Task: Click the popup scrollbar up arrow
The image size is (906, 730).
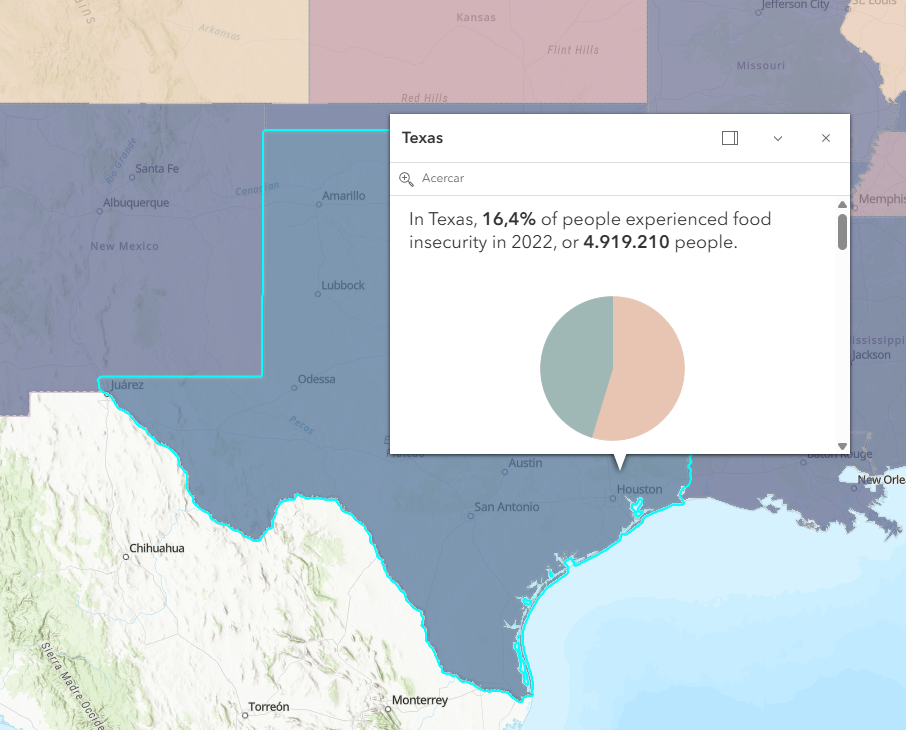Action: (x=842, y=205)
